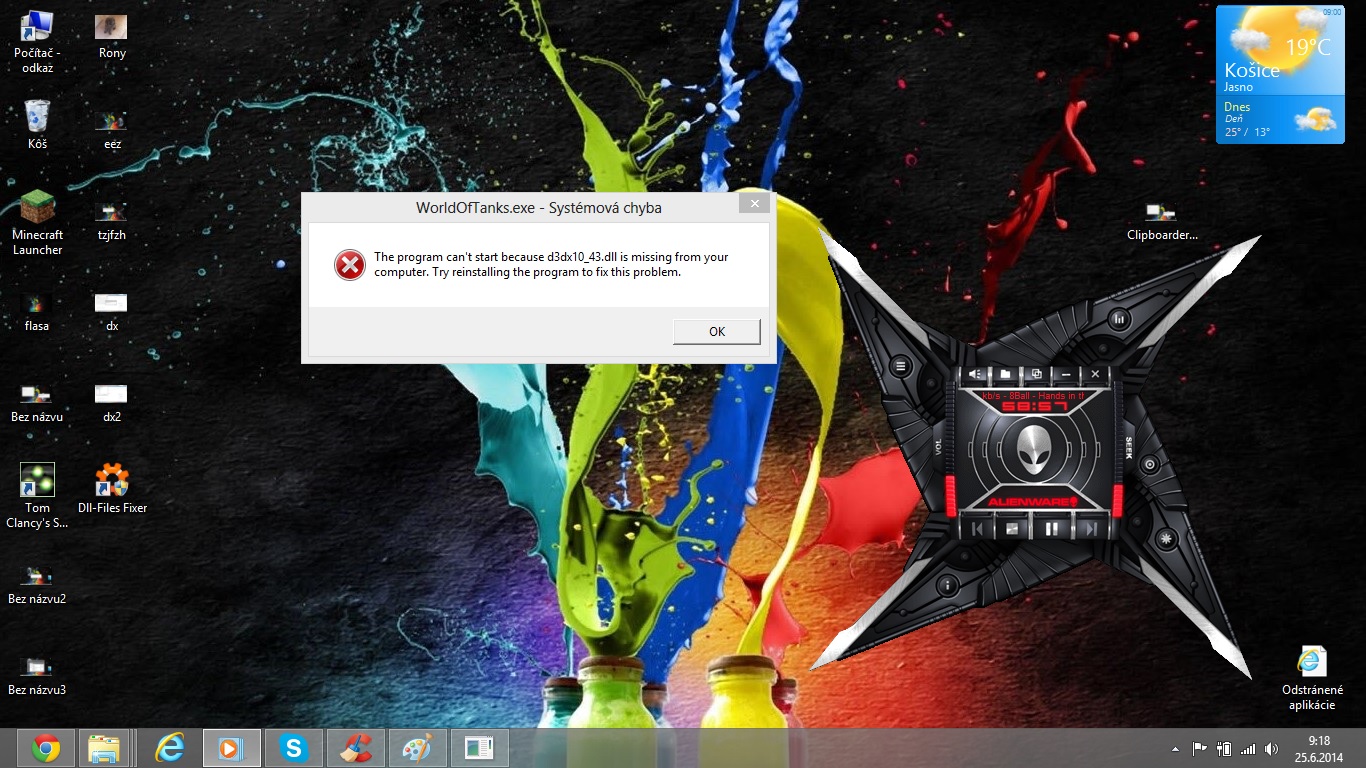Launch the Minecraft Launcher shortcut
1366x768 pixels.
pyautogui.click(x=38, y=222)
